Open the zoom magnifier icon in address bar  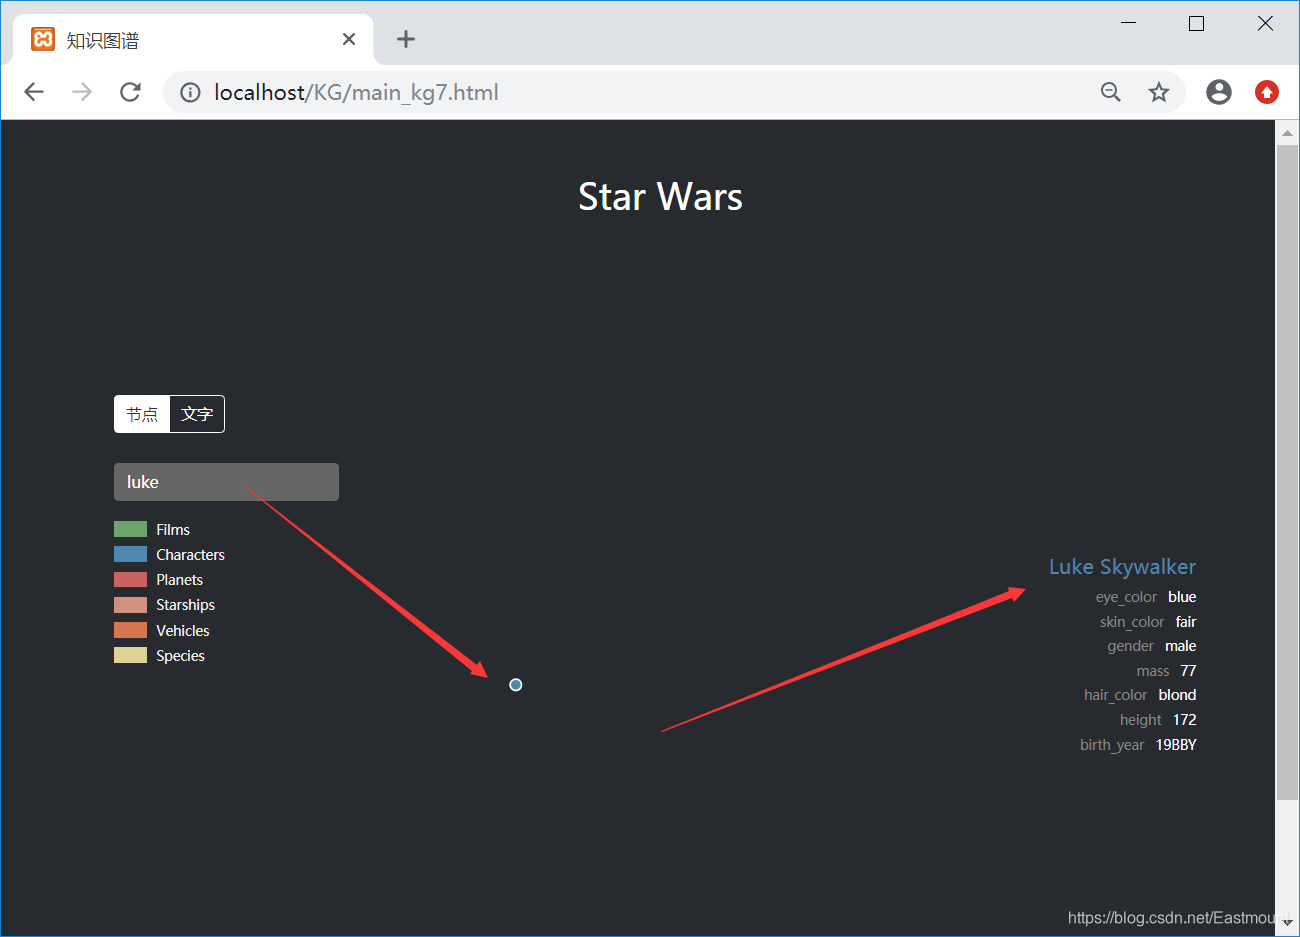point(1111,92)
